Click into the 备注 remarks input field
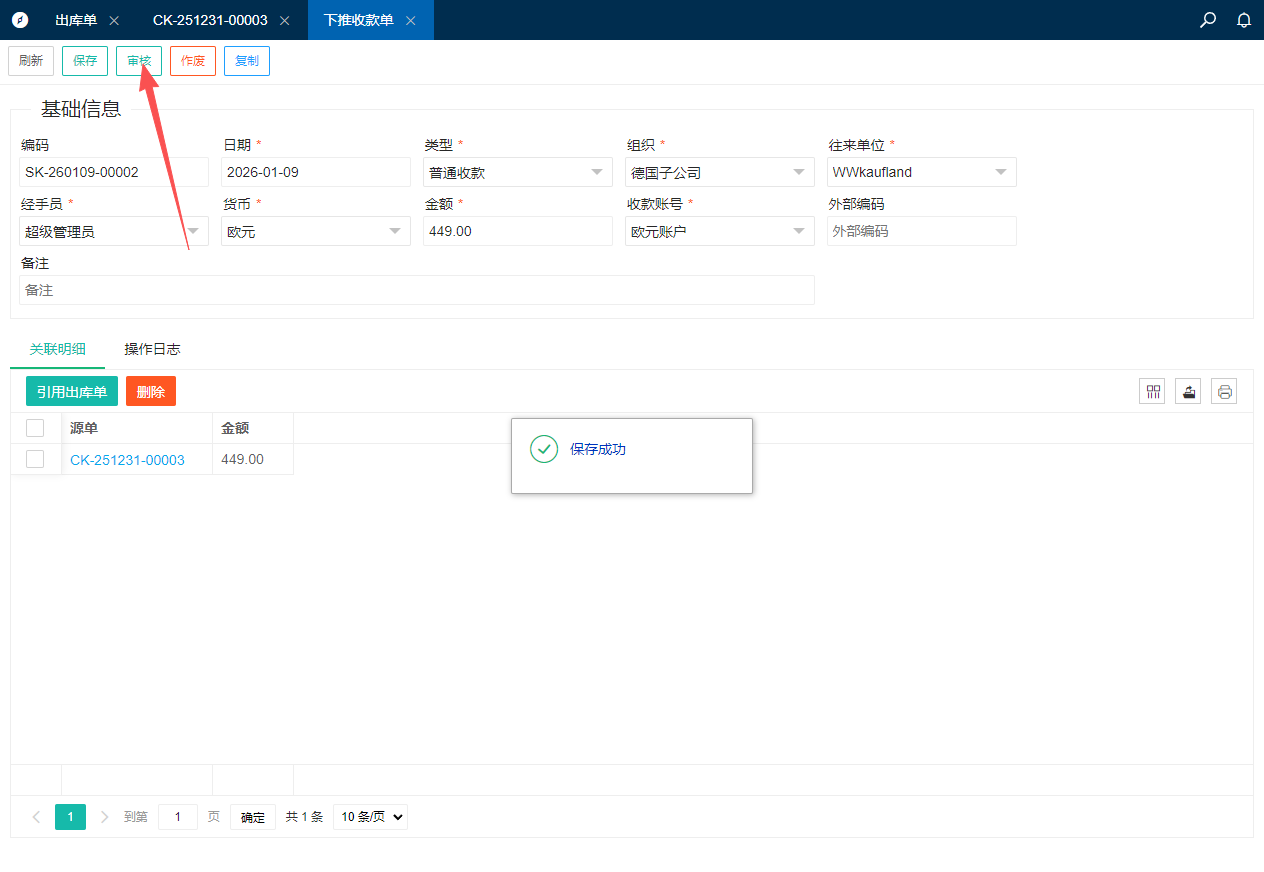1264x872 pixels. click(416, 290)
